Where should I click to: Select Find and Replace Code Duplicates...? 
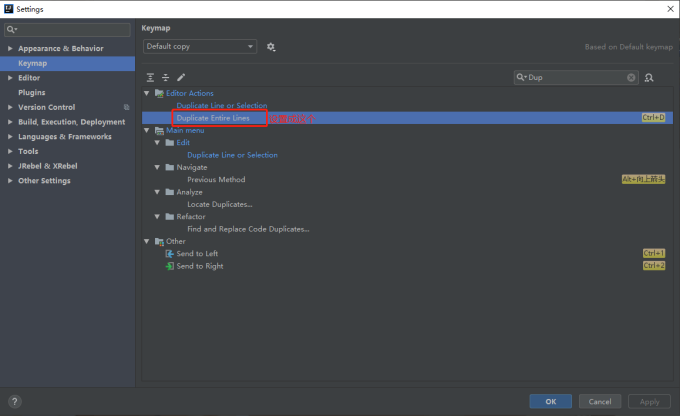[x=248, y=229]
